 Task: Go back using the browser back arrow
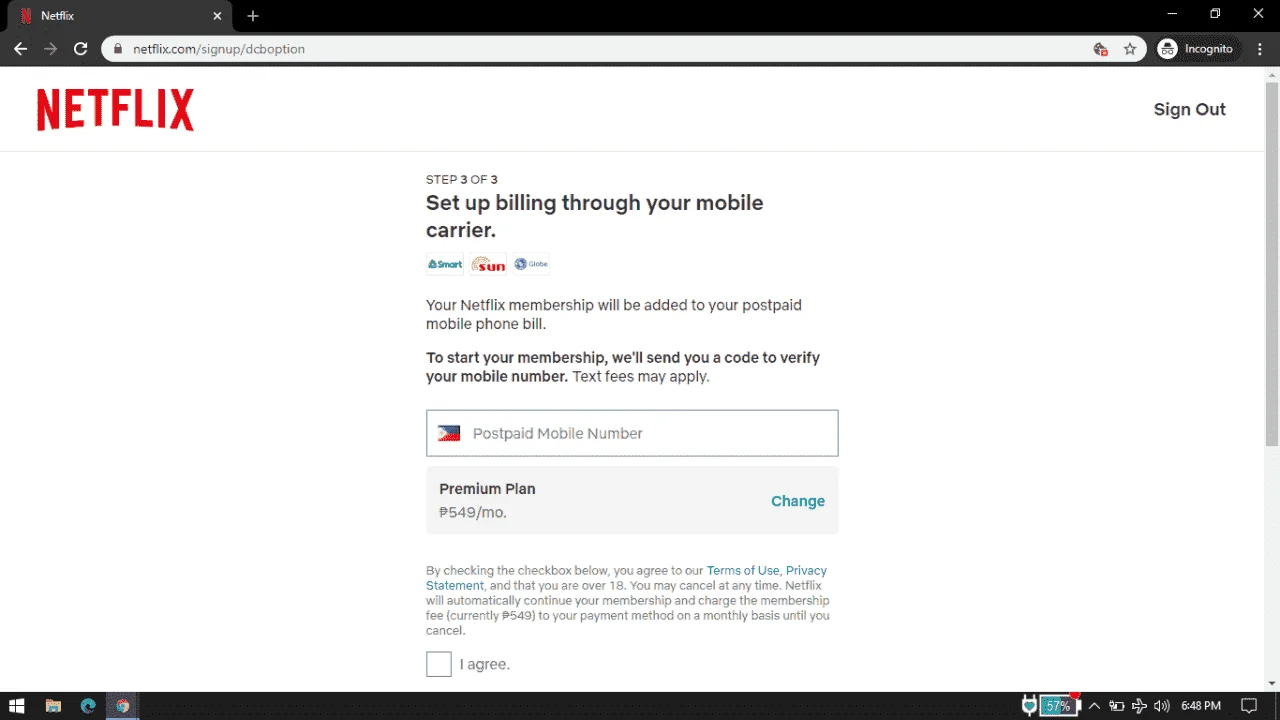click(21, 49)
